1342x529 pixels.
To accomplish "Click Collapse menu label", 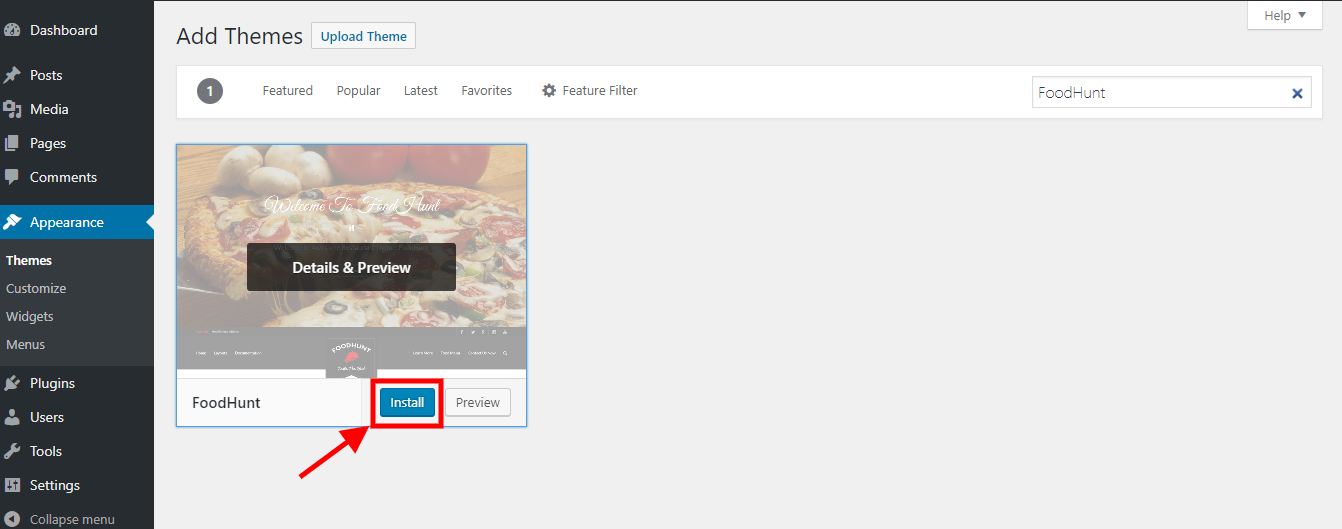I will (72, 519).
